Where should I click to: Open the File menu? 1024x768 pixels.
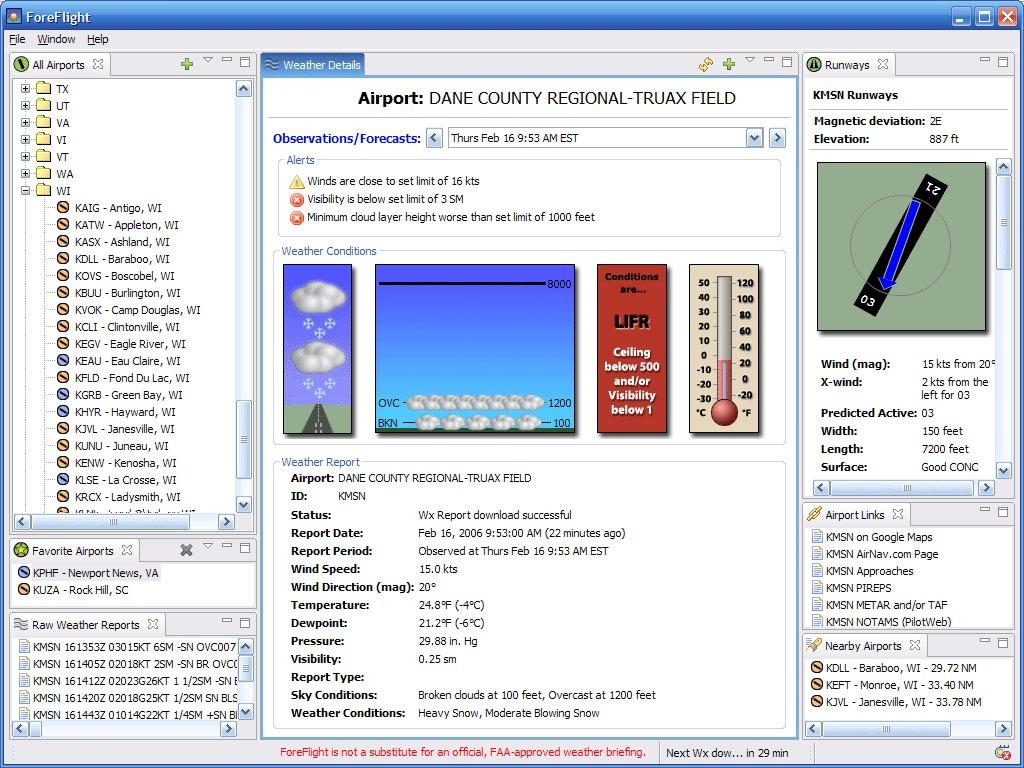click(17, 39)
